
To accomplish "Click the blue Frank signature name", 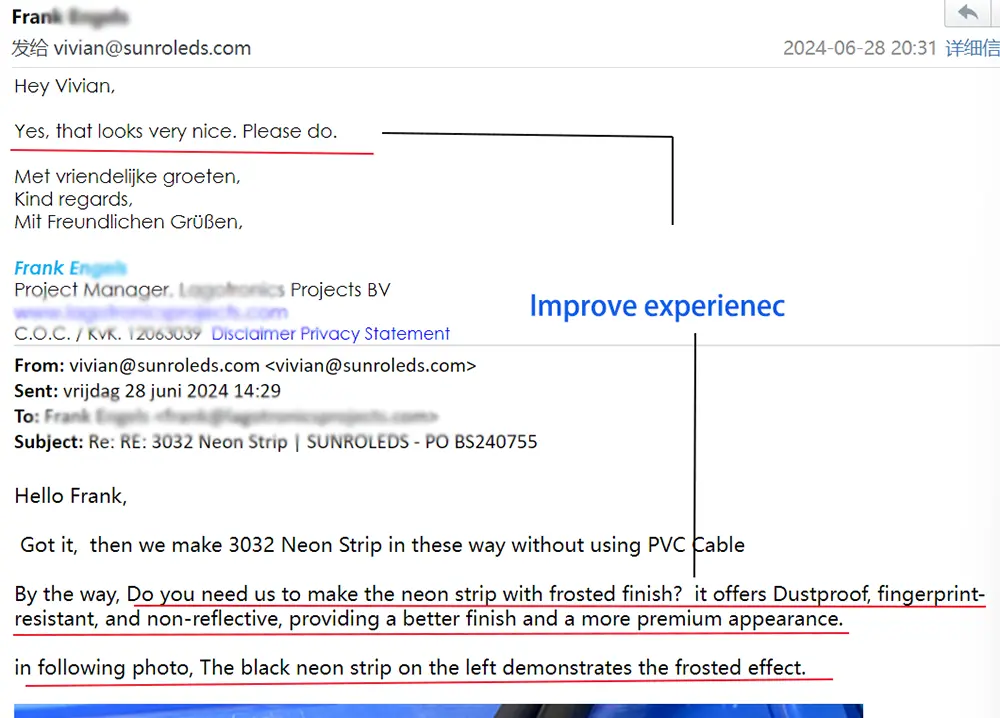I will 70,268.
